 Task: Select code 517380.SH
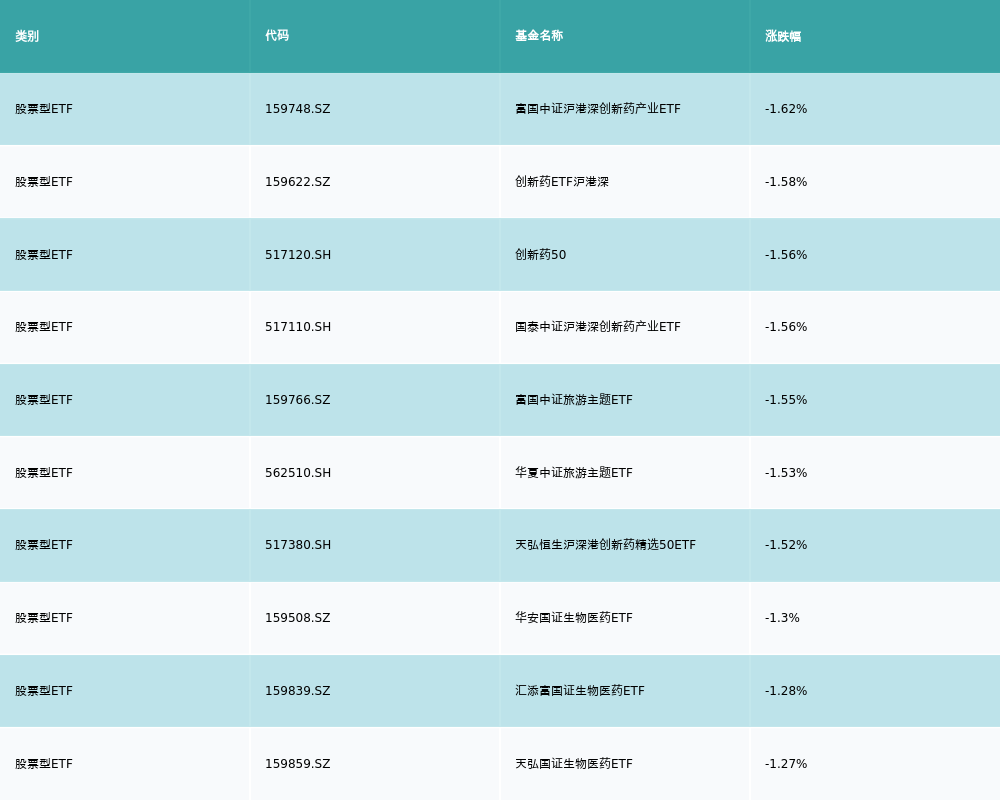298,545
